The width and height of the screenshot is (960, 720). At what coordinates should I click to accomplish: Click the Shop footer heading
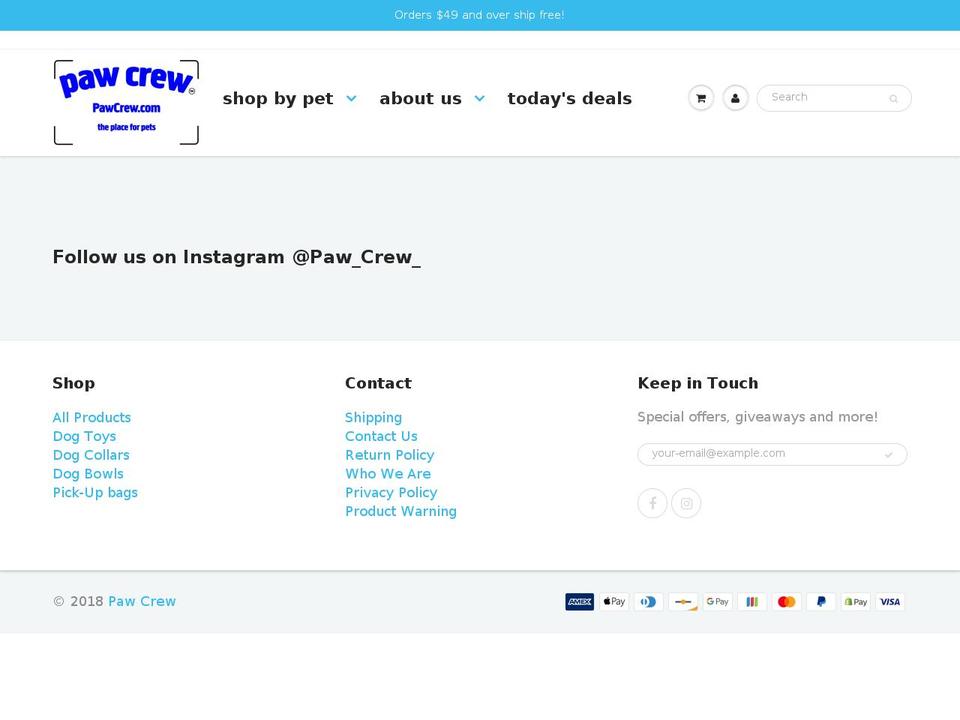click(73, 383)
